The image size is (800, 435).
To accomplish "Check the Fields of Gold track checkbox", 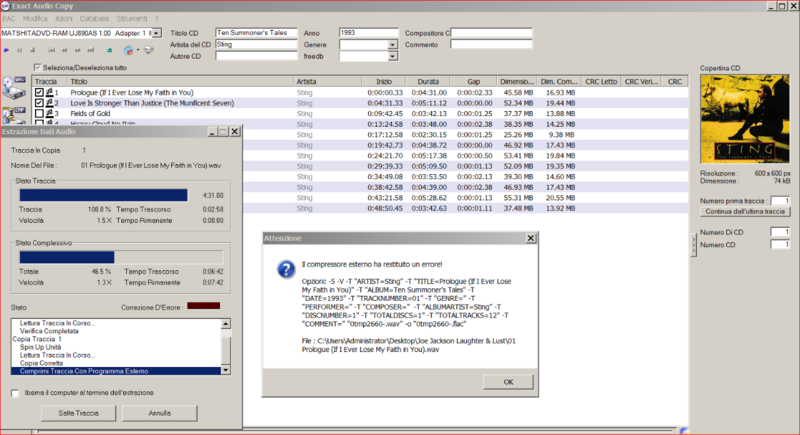I will 39,114.
